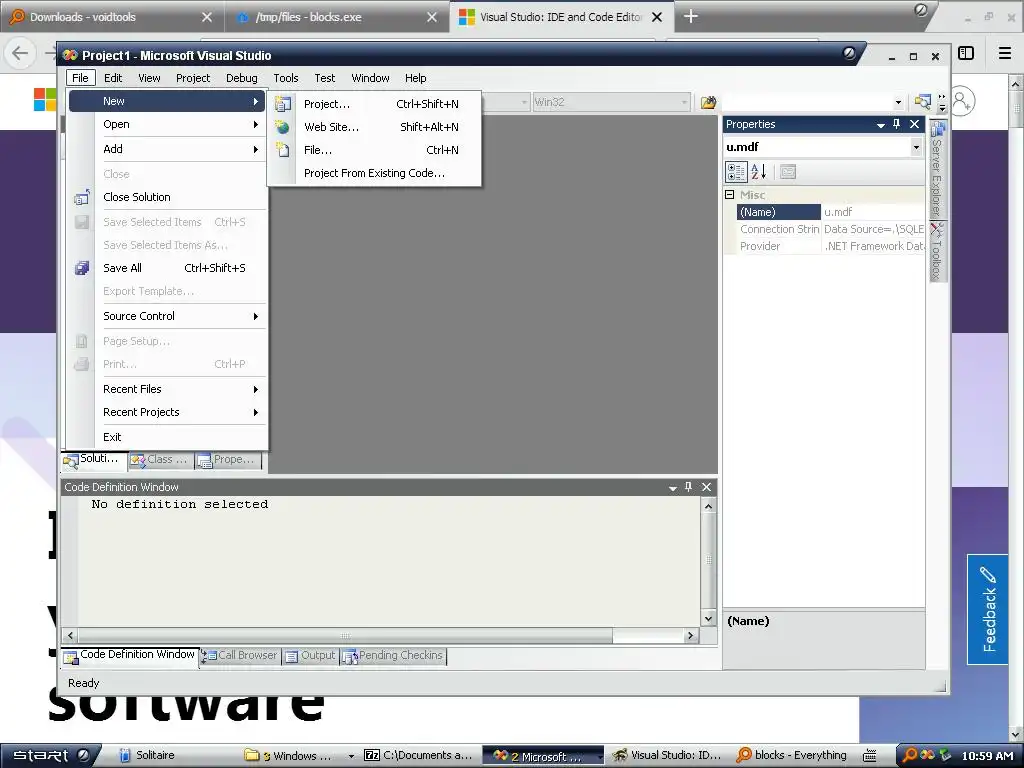Click browser back arrow button

click(x=20, y=53)
